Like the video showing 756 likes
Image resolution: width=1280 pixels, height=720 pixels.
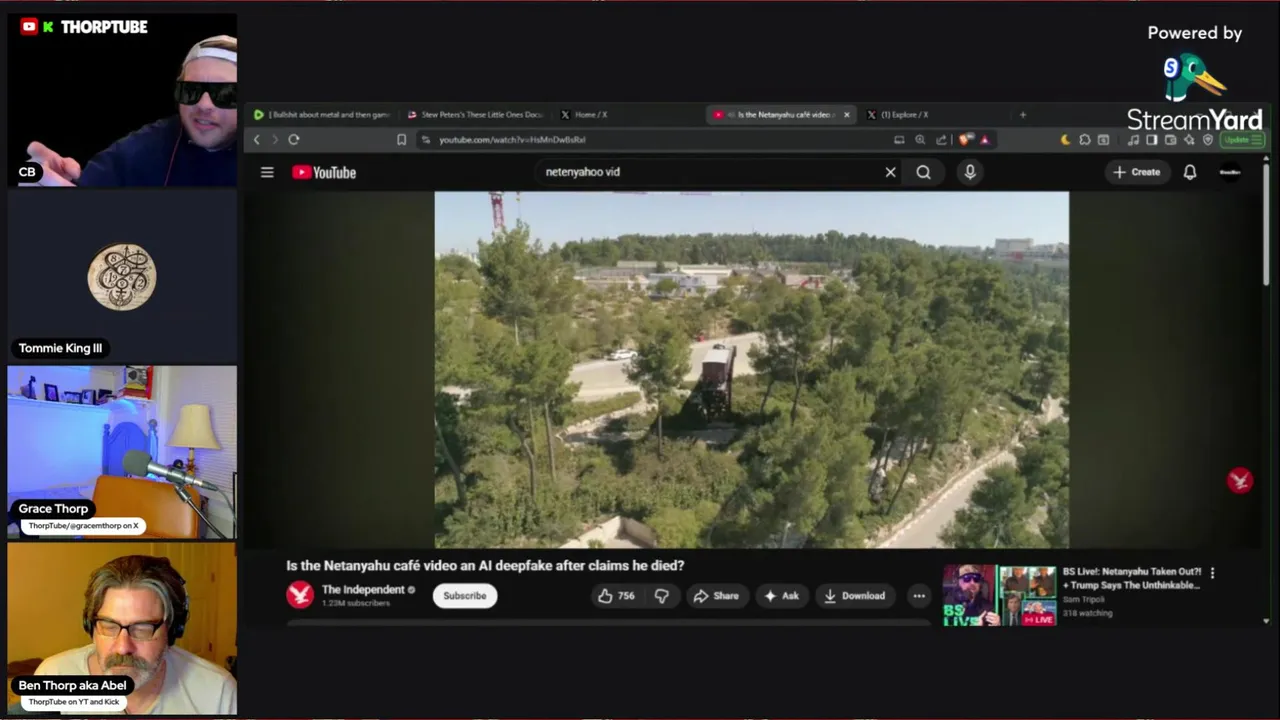point(616,596)
